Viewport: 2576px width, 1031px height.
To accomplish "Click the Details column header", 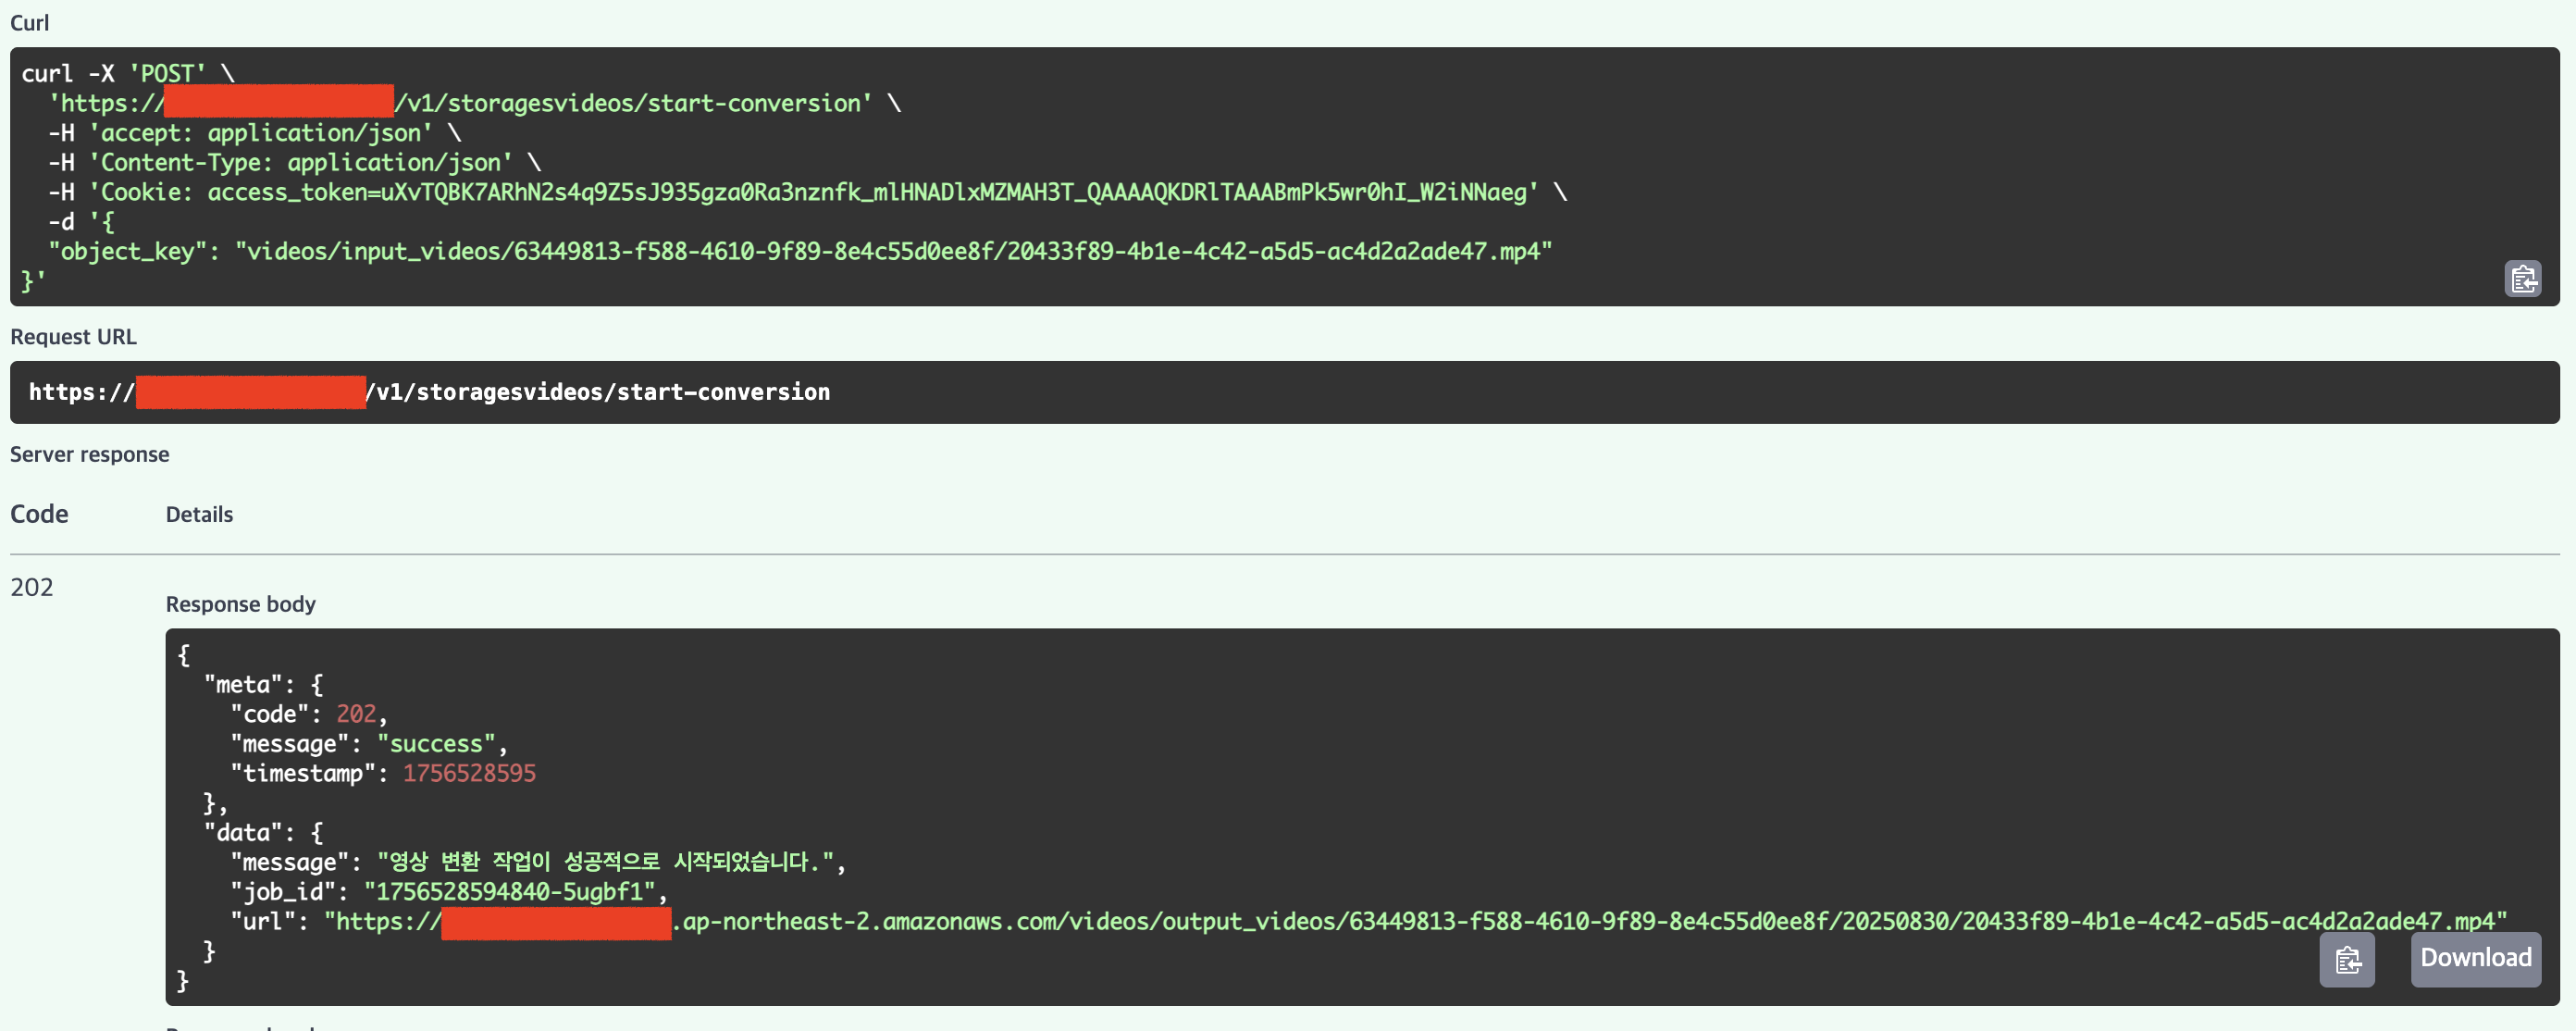I will click(199, 514).
